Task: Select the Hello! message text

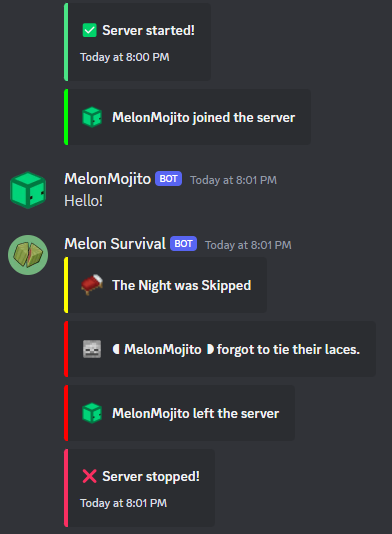Action: tap(83, 201)
